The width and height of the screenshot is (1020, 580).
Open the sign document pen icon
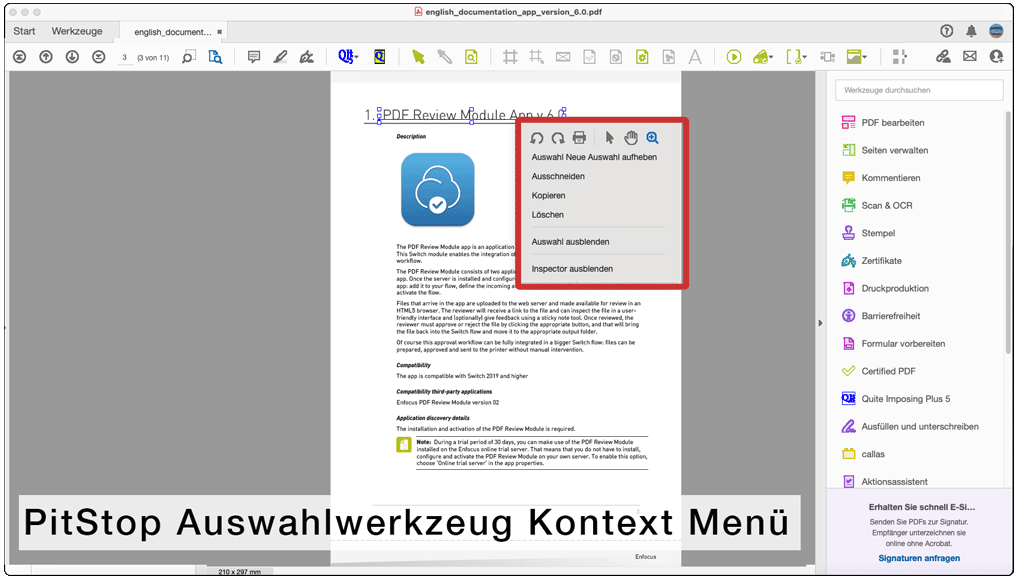307,57
